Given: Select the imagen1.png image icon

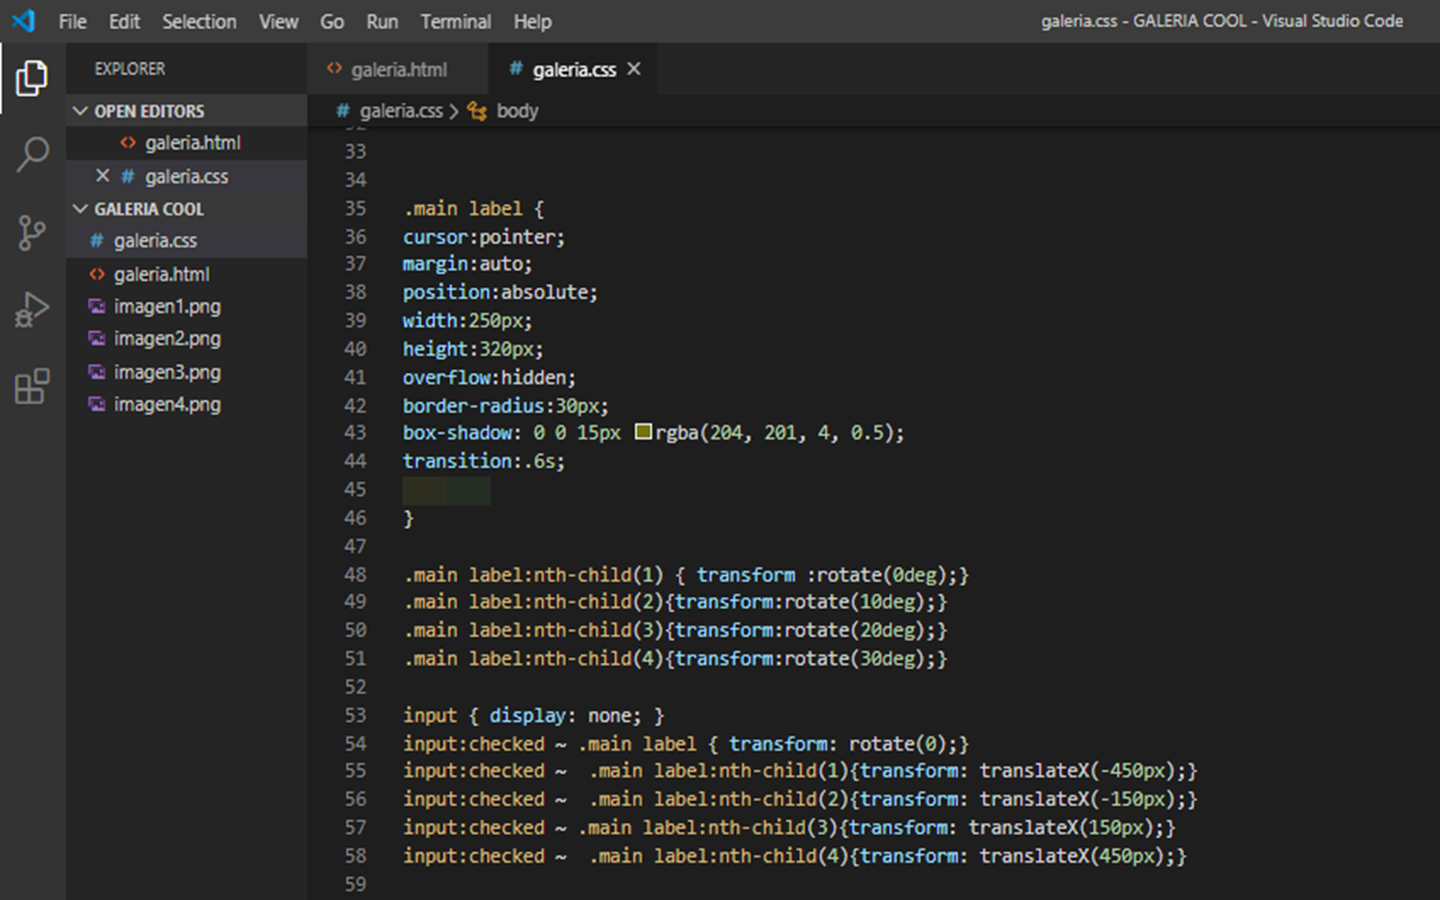Looking at the screenshot, I should (x=97, y=306).
